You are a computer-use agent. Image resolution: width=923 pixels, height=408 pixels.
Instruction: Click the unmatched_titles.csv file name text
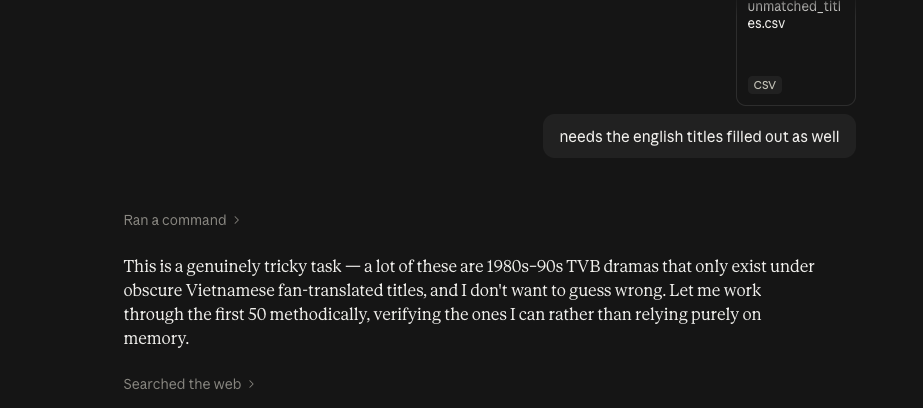[793, 15]
